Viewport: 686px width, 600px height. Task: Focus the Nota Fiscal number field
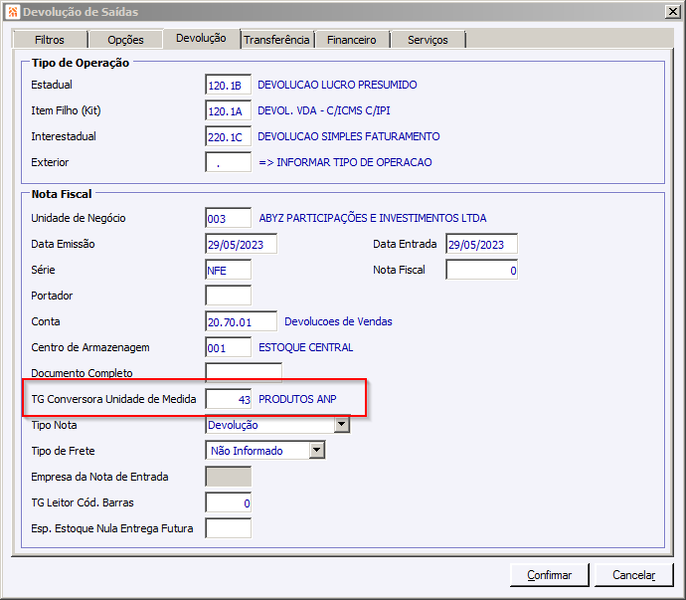(x=482, y=270)
